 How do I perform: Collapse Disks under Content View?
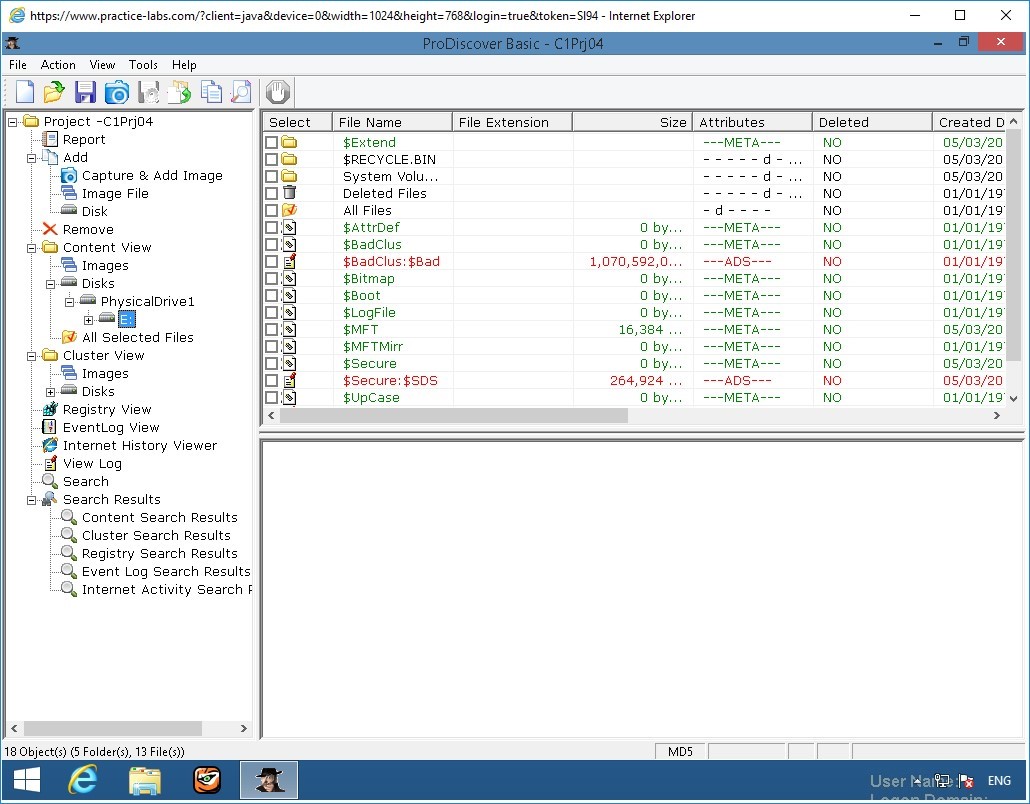pos(51,284)
